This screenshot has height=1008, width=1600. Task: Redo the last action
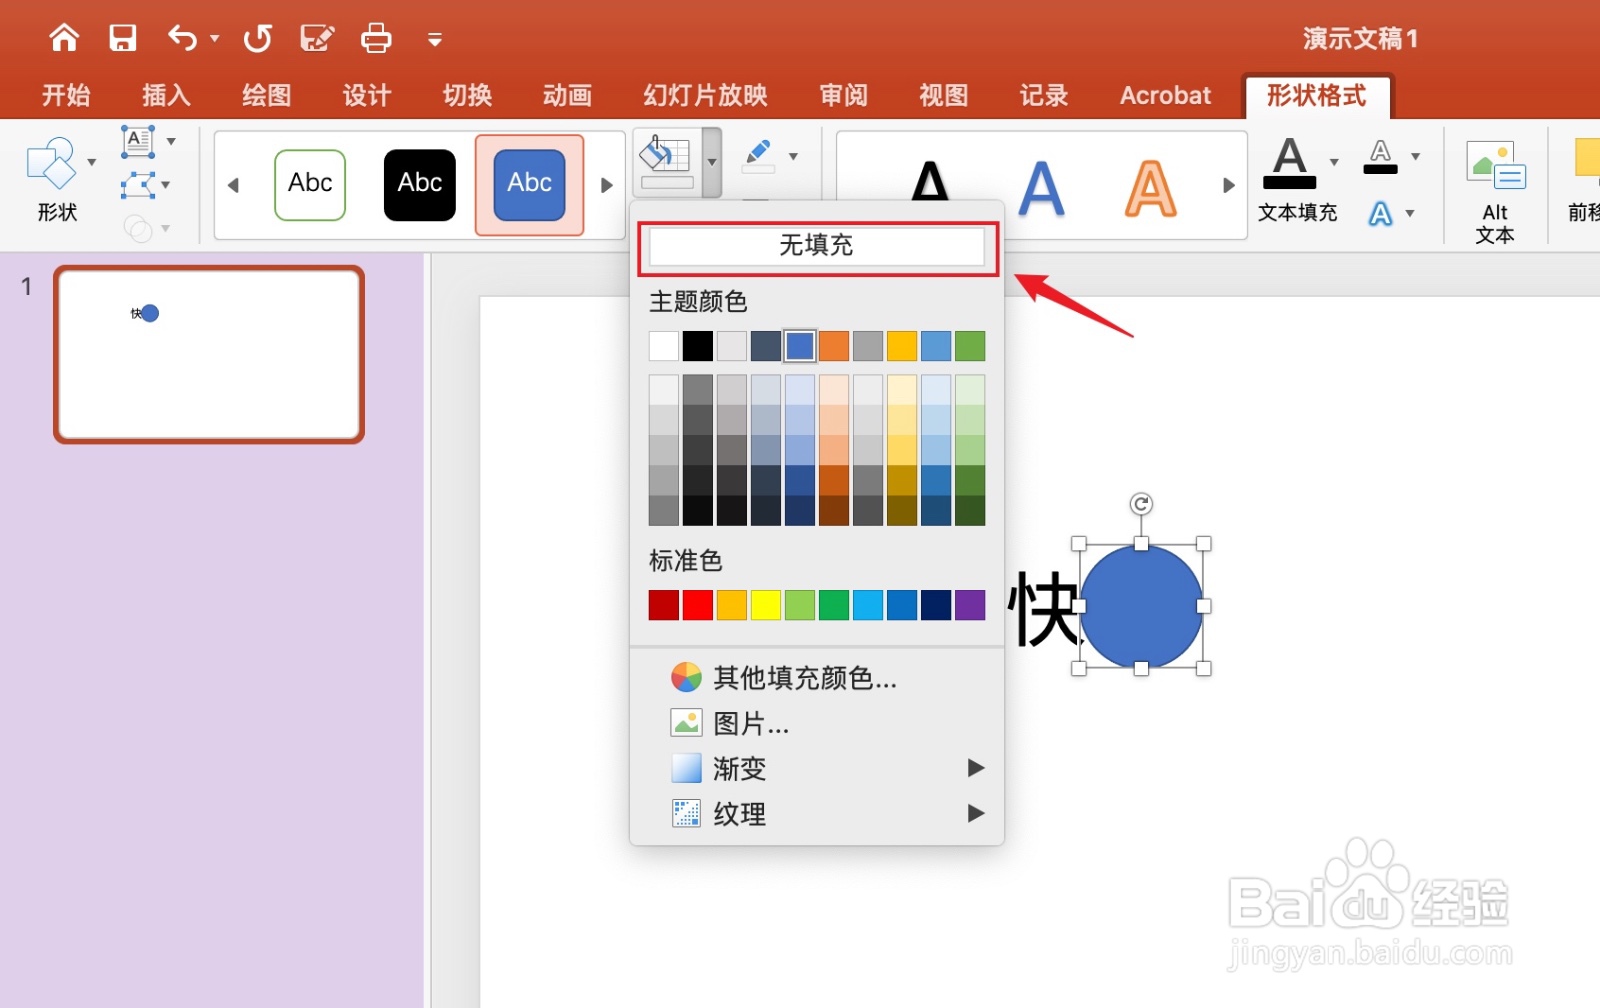point(258,38)
